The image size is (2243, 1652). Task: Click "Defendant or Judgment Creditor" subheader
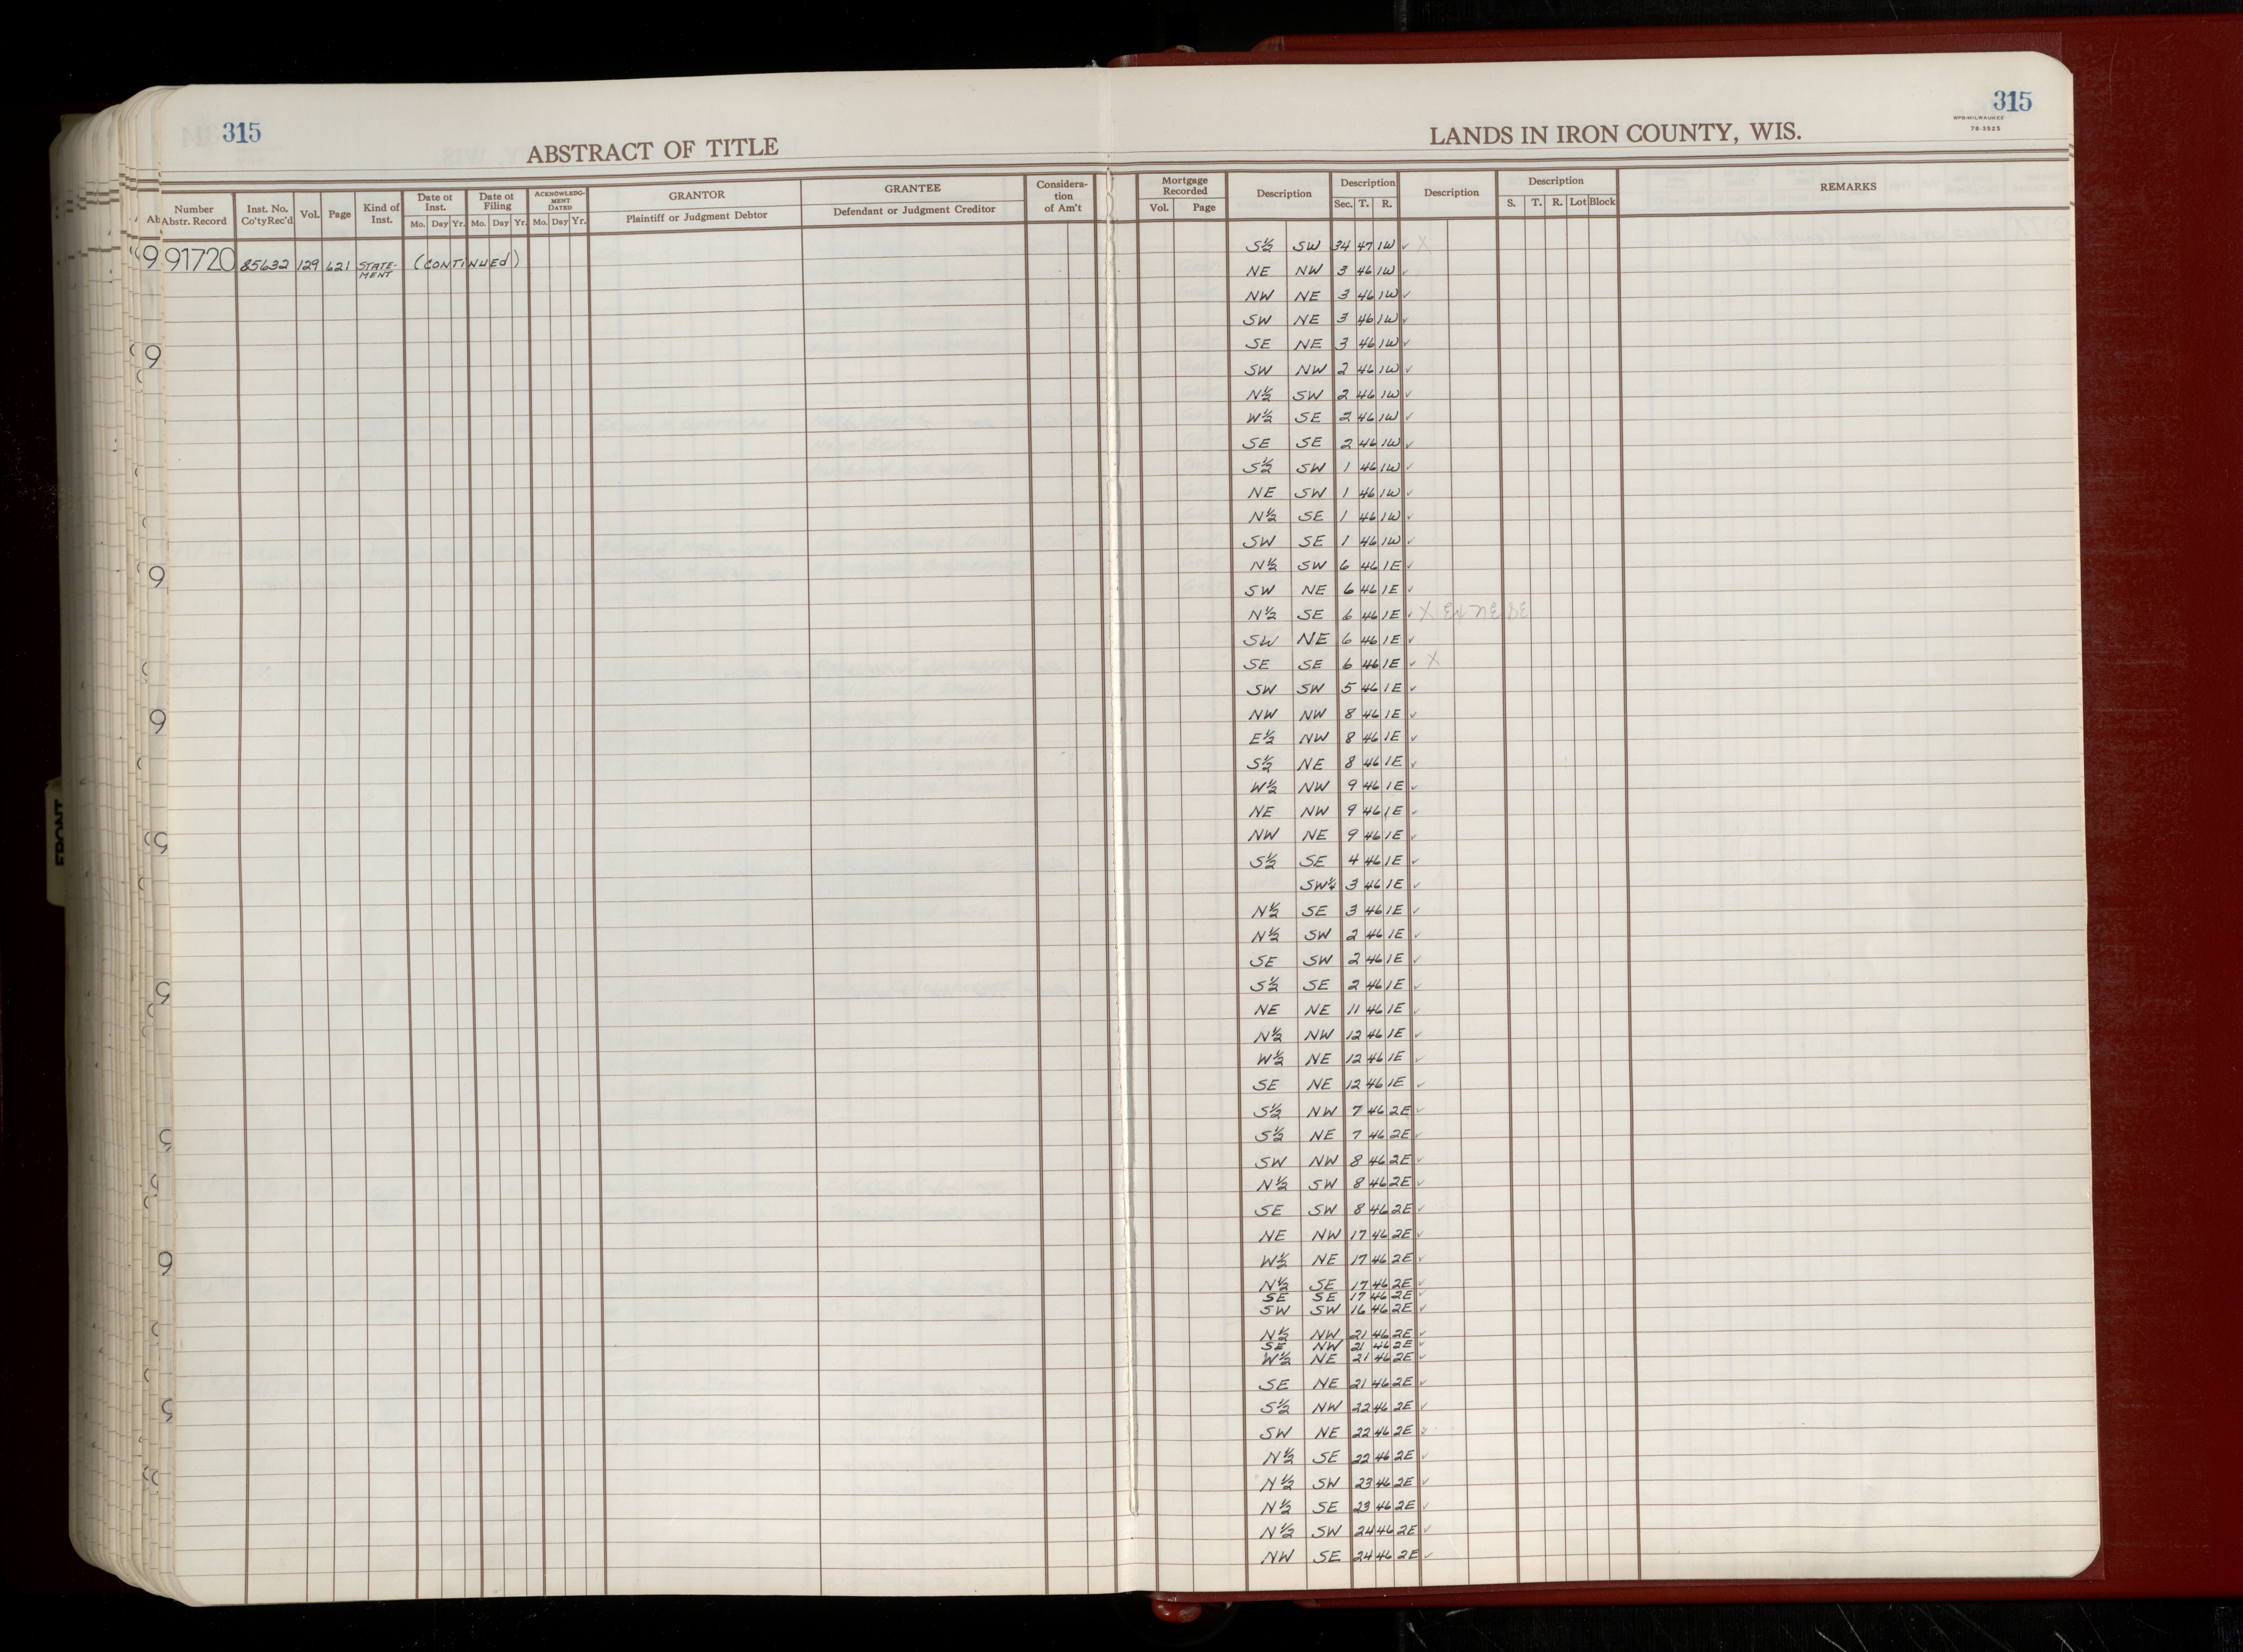[x=914, y=210]
